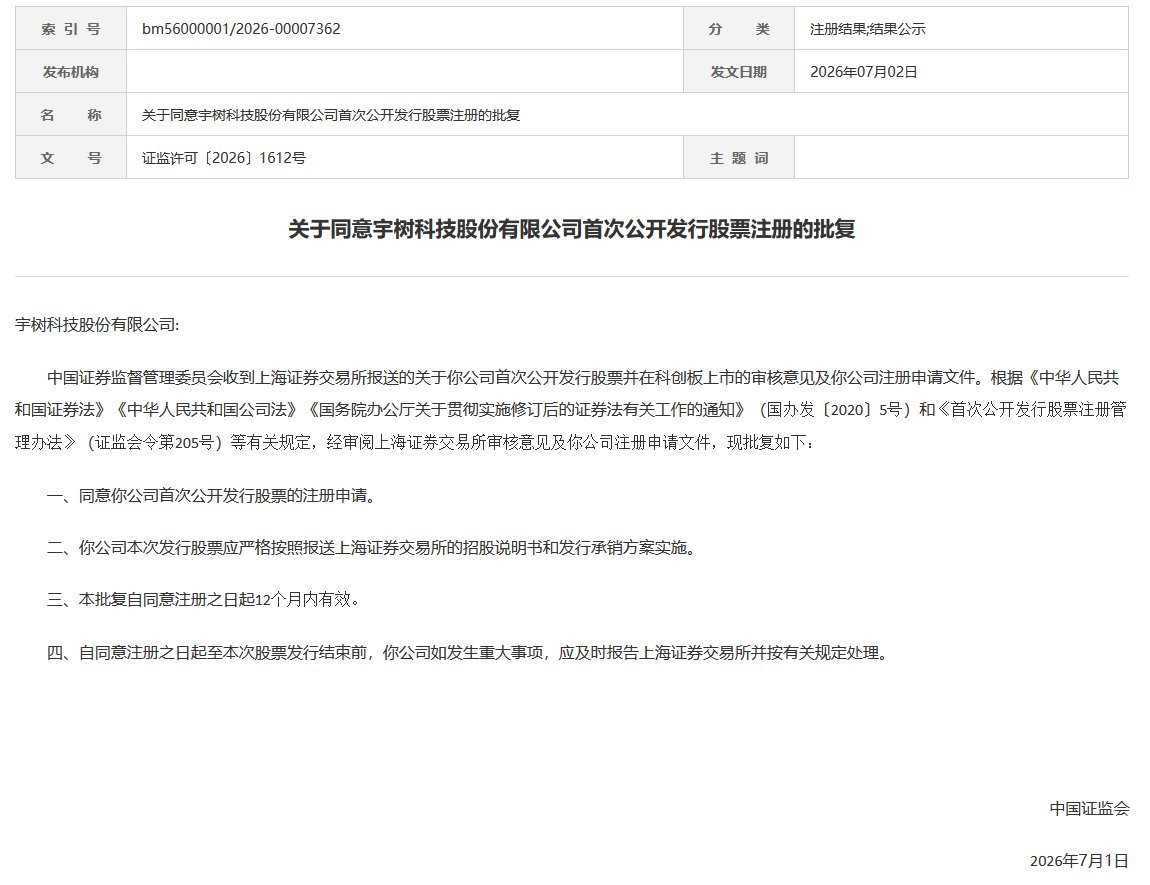Select the issue date 2026年07月02日

tap(863, 71)
